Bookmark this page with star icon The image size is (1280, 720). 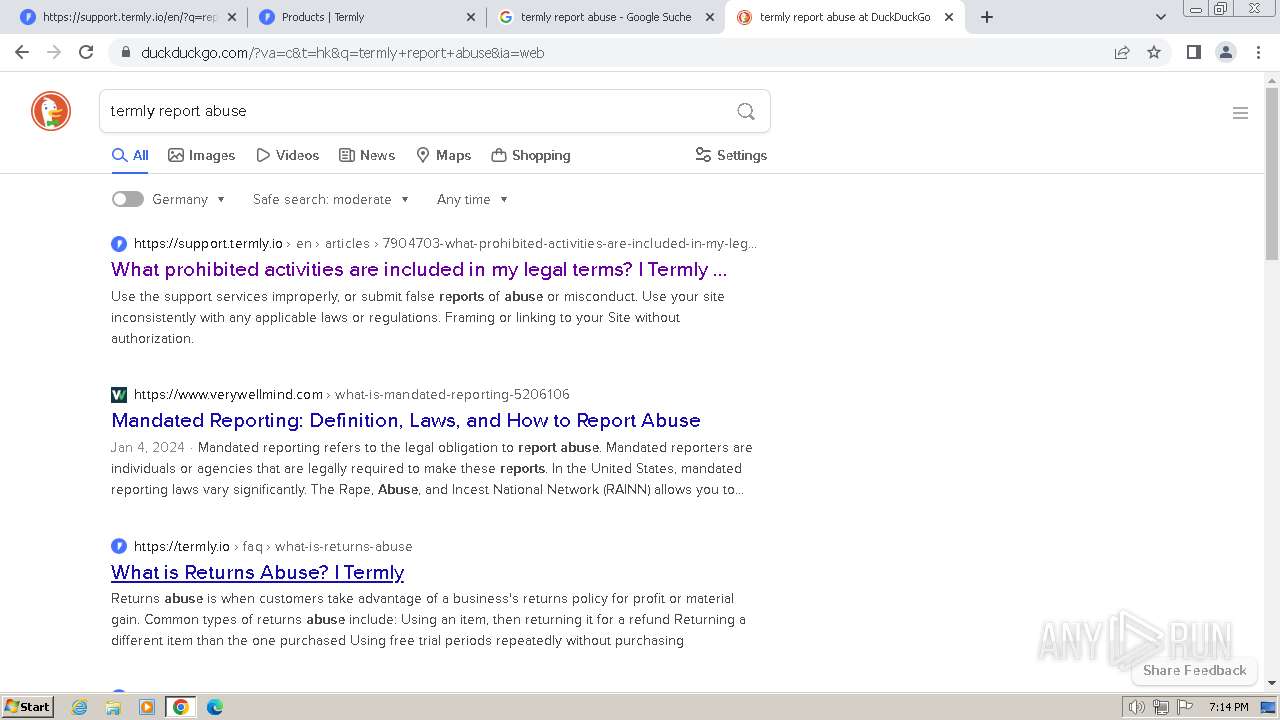1154,53
